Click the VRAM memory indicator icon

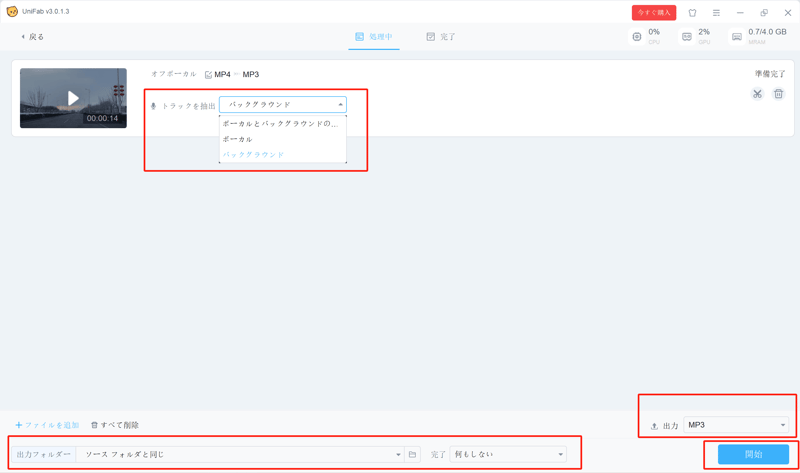click(x=737, y=37)
